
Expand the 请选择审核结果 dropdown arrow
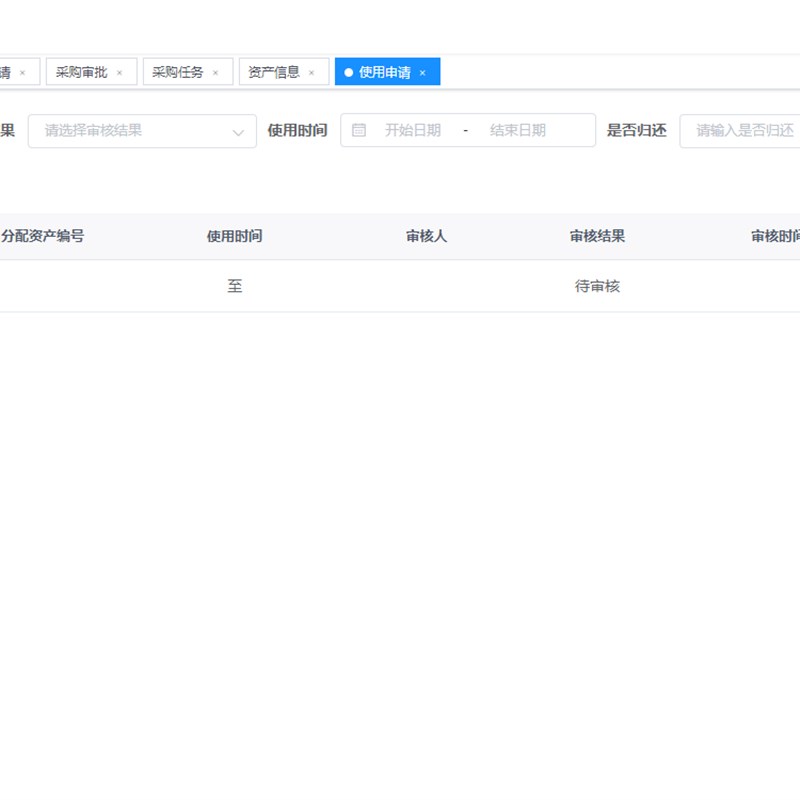pos(238,133)
